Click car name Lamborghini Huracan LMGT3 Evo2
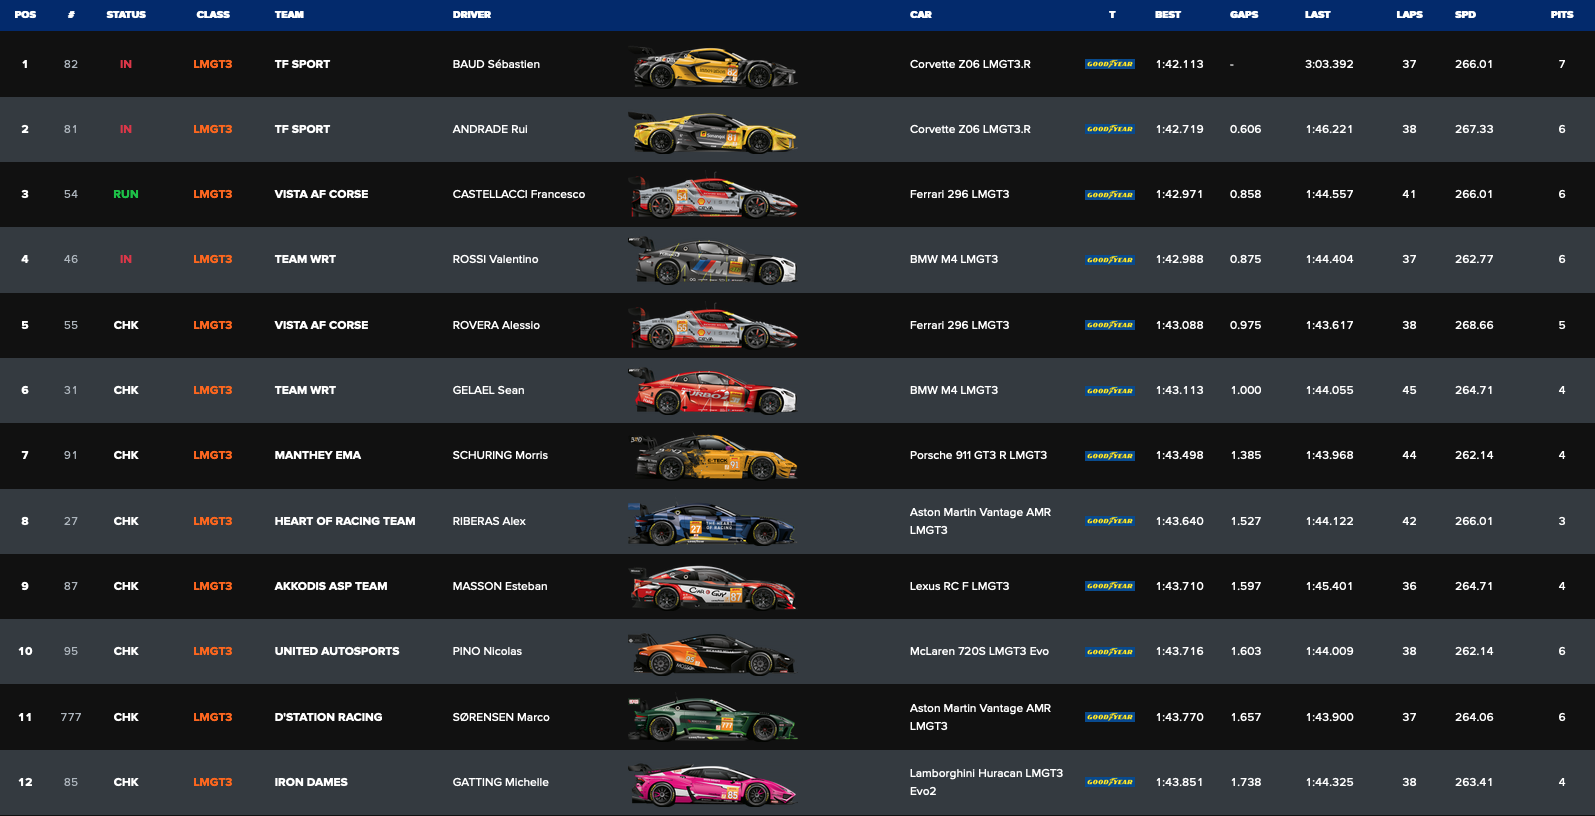This screenshot has width=1595, height=816. [986, 782]
